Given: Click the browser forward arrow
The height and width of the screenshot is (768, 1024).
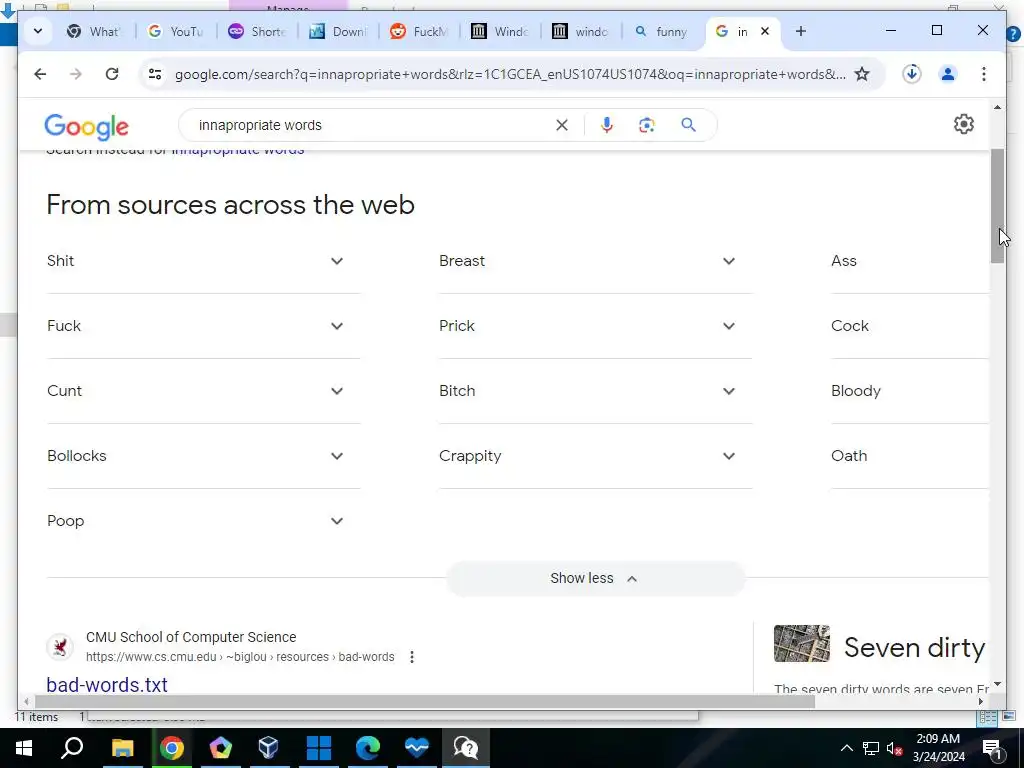Looking at the screenshot, I should pos(76,74).
